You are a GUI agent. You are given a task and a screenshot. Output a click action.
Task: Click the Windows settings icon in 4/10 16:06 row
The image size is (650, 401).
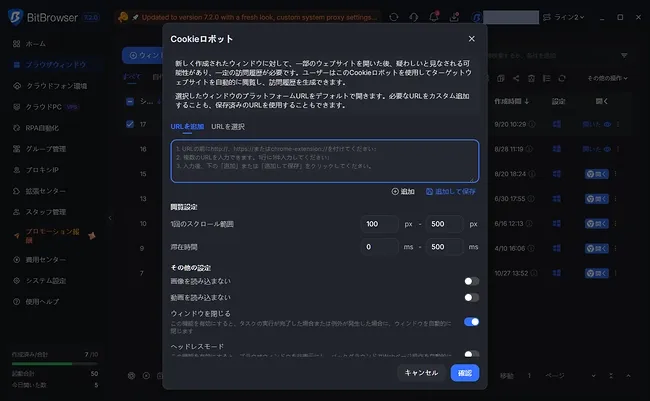[x=557, y=248]
